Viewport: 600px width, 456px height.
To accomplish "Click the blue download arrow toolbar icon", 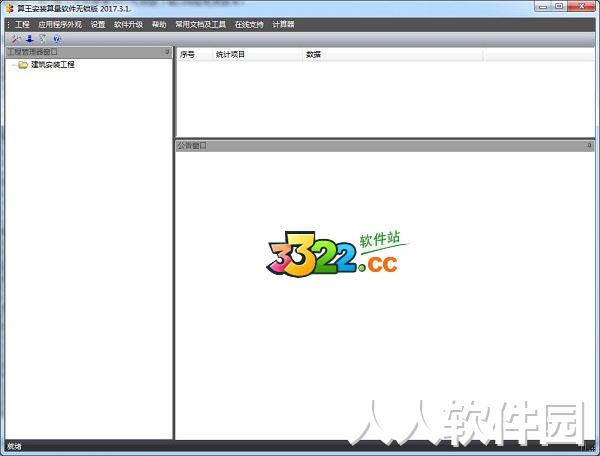I will (29, 39).
